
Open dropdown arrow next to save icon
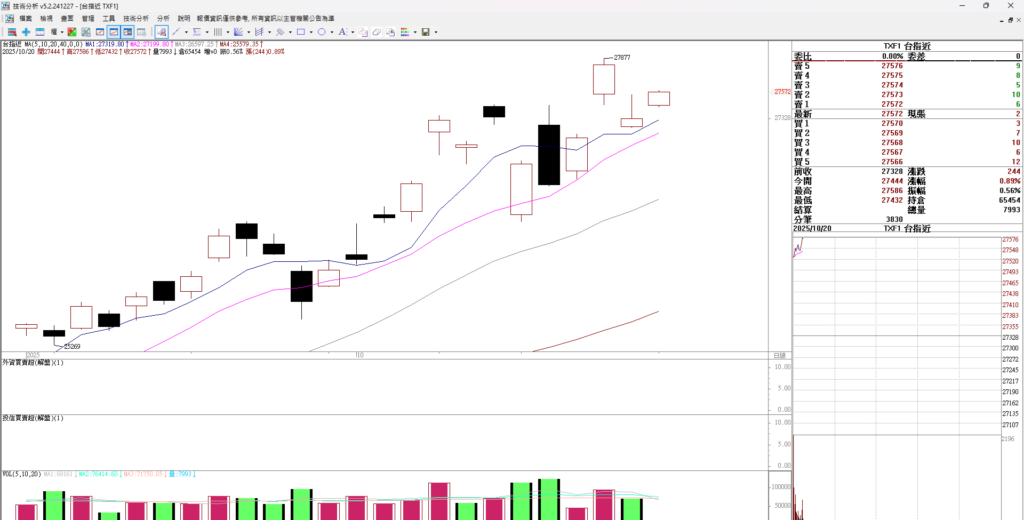coord(436,32)
